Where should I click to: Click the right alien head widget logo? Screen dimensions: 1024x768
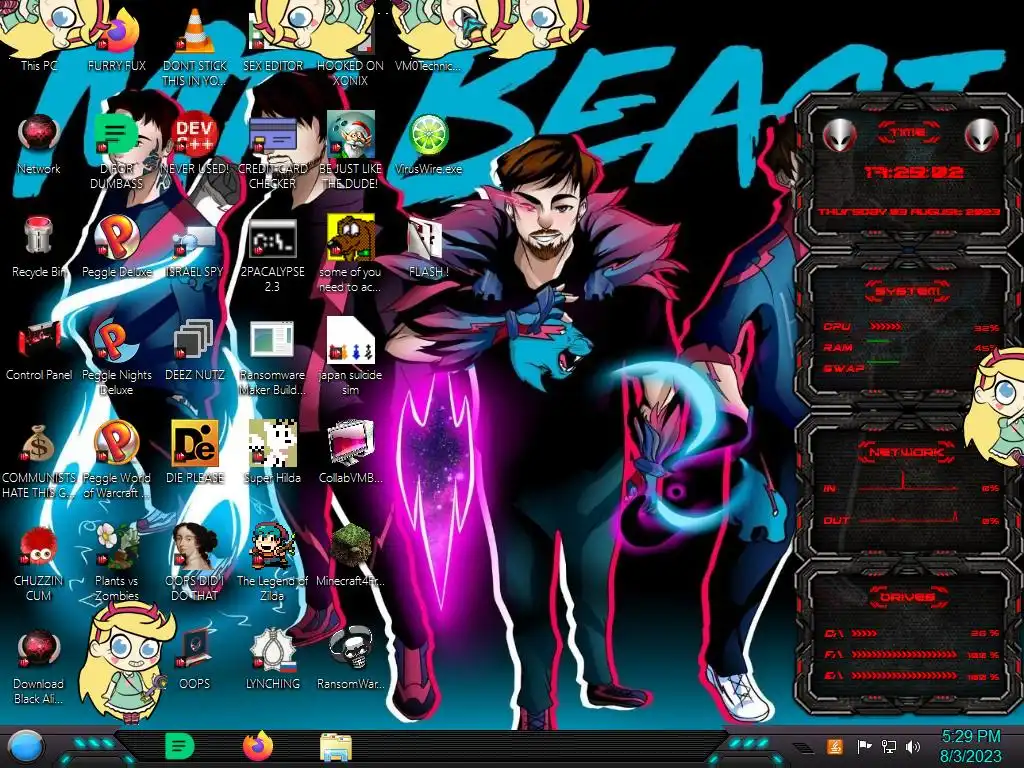982,136
